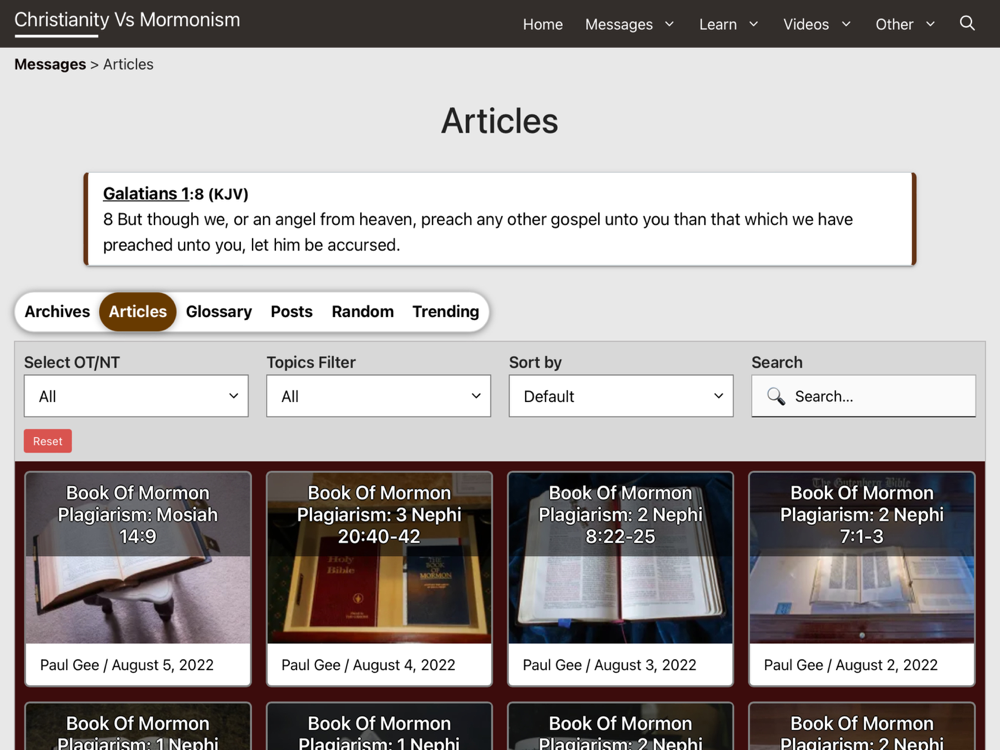The height and width of the screenshot is (750, 1000).
Task: Open the Learn navigation menu
Action: point(717,24)
